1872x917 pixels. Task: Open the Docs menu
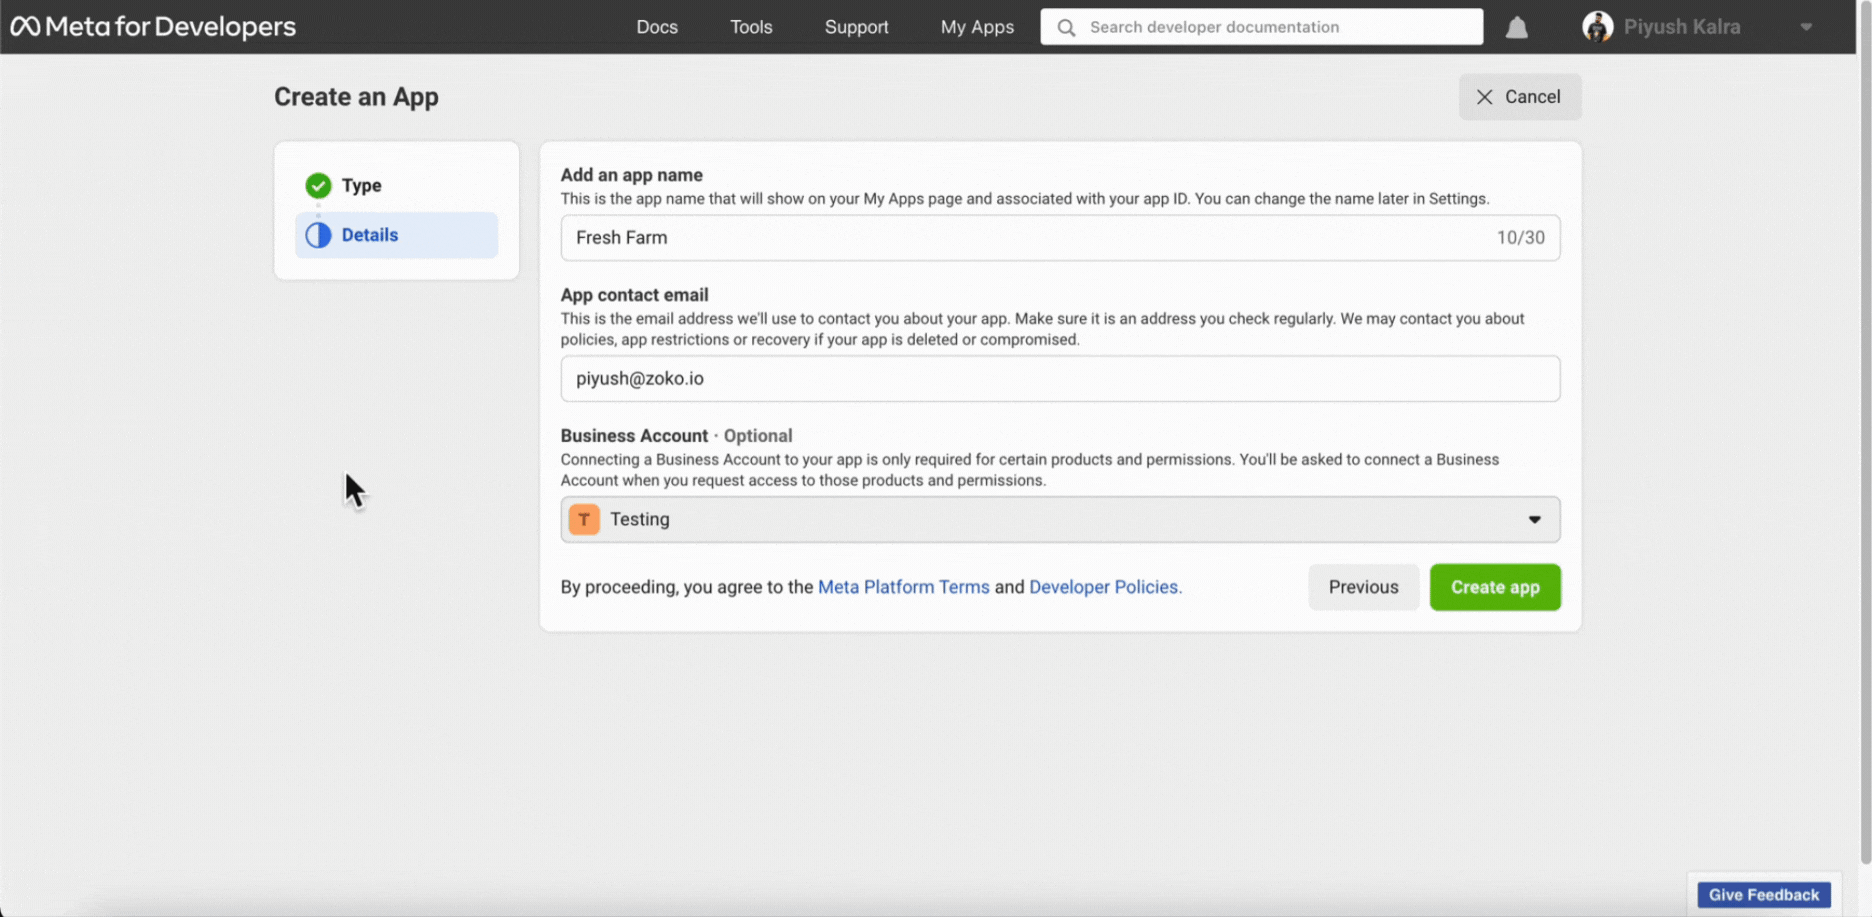(657, 27)
